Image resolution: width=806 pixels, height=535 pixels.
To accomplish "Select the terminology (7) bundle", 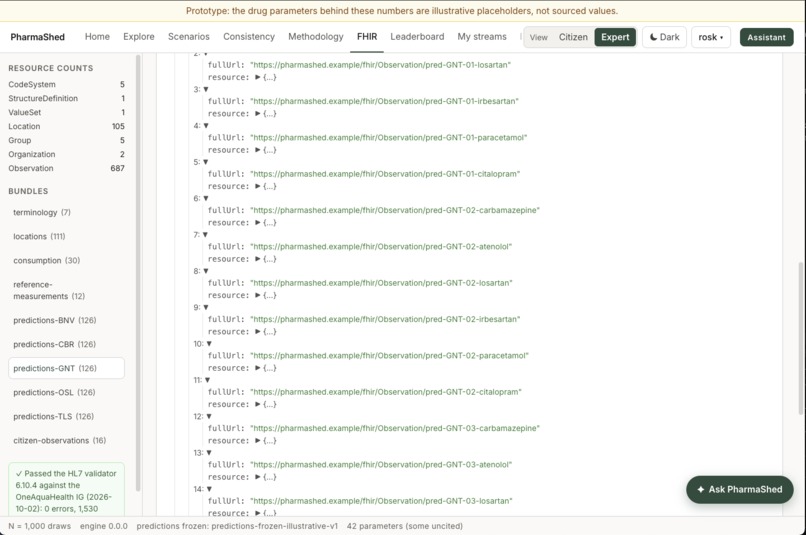I will tap(66, 212).
